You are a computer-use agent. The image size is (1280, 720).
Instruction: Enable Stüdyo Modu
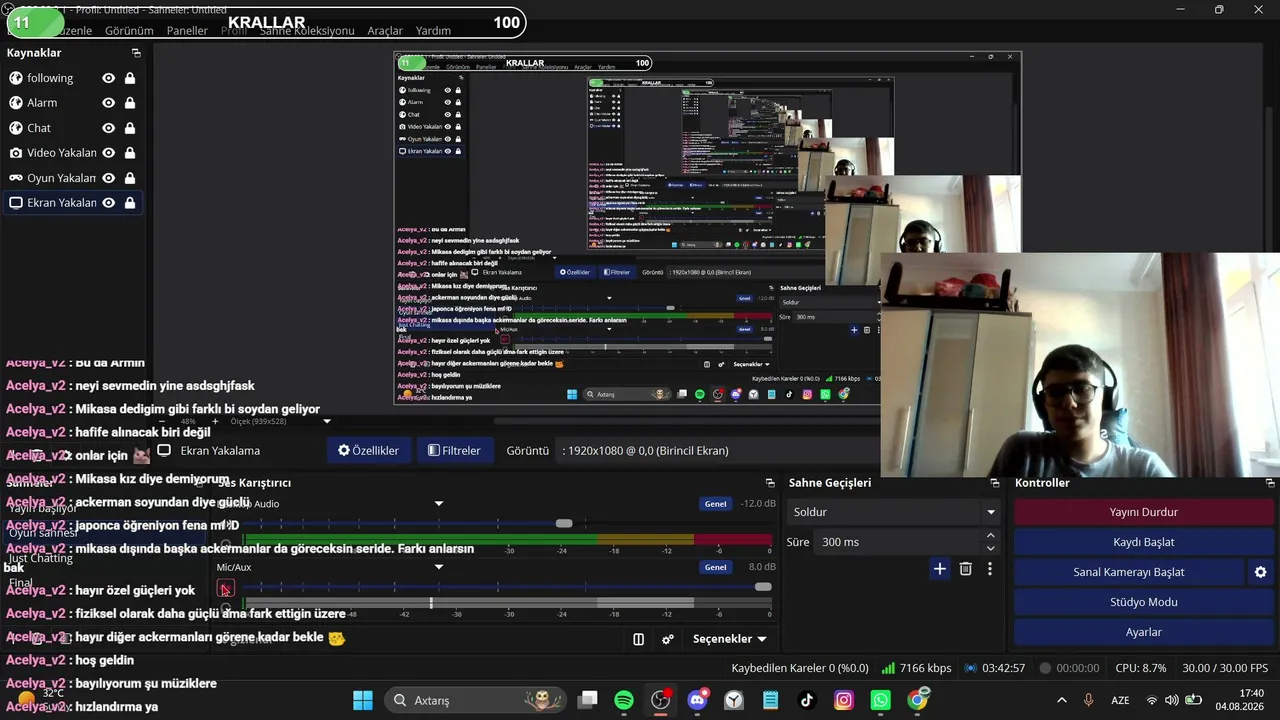pyautogui.click(x=1143, y=602)
